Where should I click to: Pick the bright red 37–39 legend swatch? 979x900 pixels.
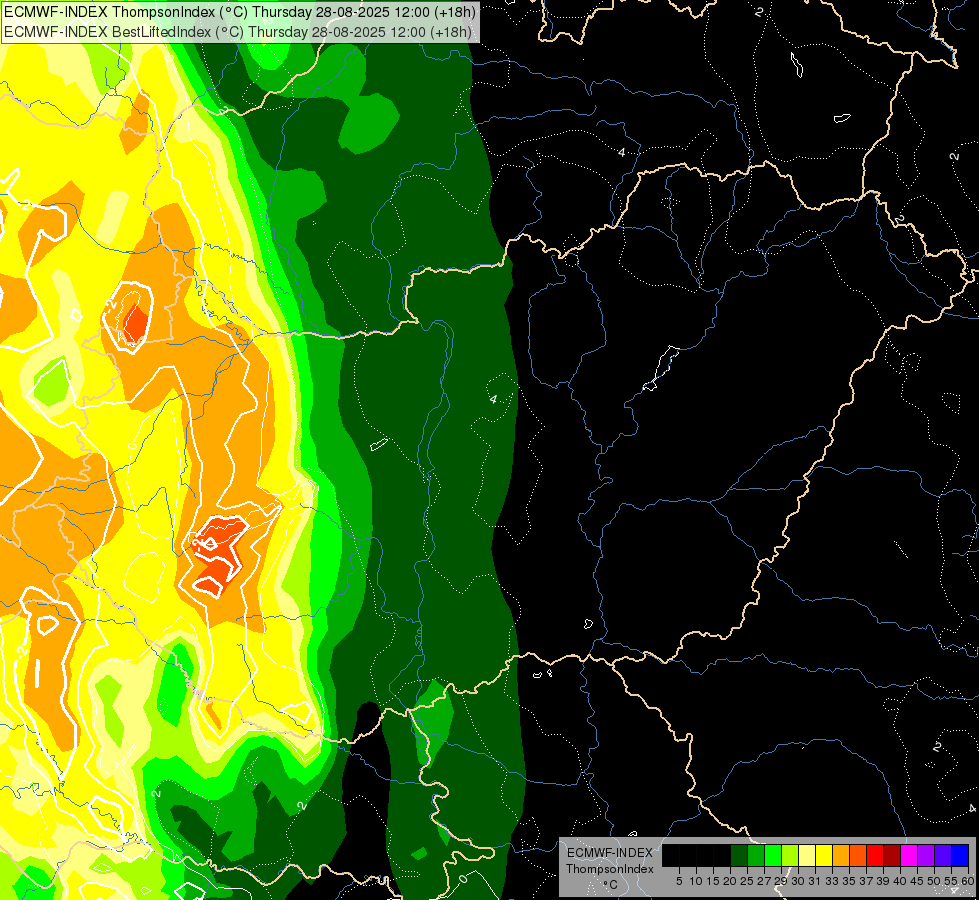pyautogui.click(x=875, y=855)
